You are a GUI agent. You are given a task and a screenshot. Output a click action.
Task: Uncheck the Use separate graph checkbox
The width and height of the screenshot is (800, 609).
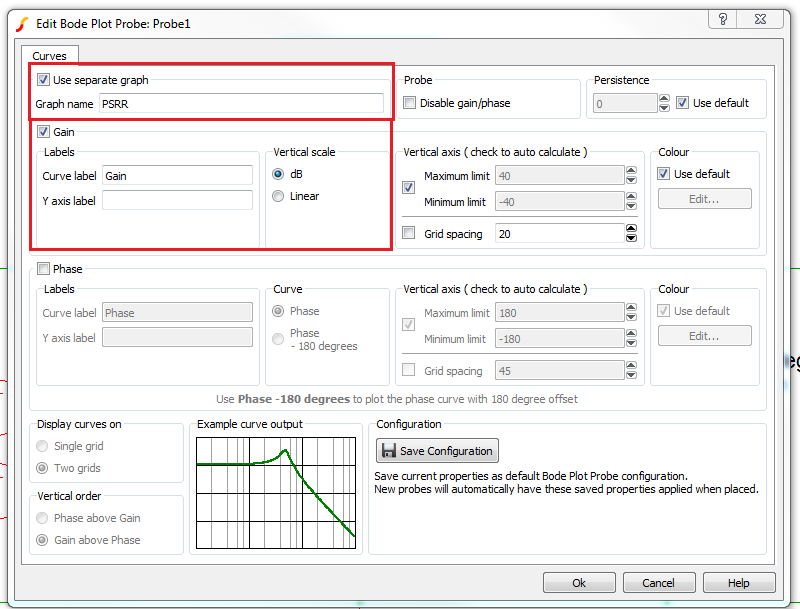[x=43, y=80]
